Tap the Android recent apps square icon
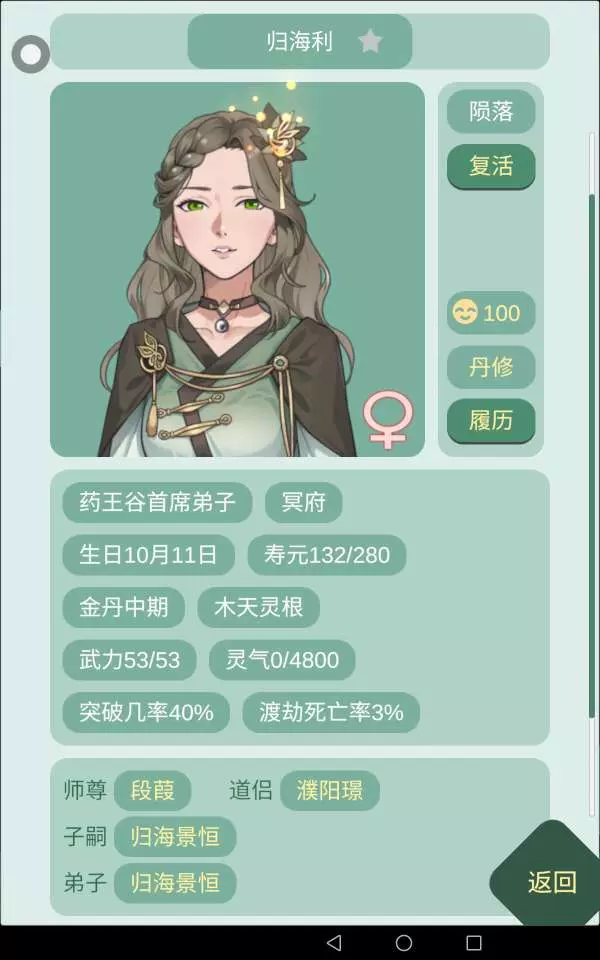 point(474,942)
